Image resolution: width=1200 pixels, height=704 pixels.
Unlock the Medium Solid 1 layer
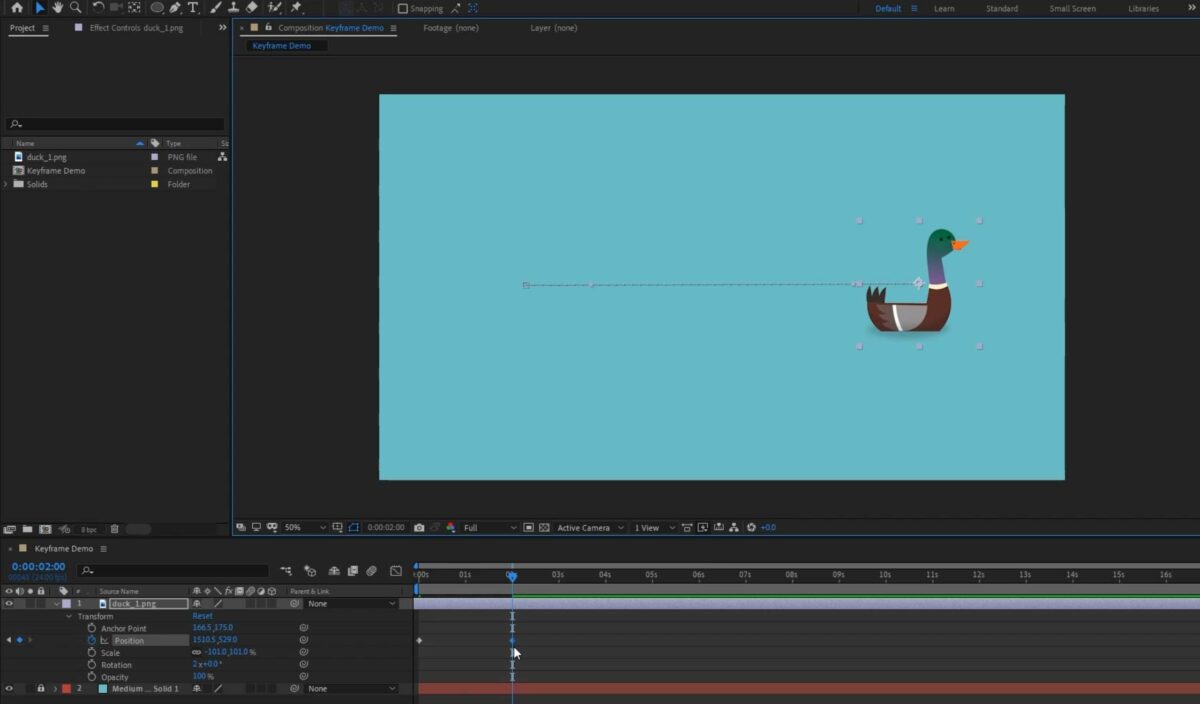click(x=40, y=688)
